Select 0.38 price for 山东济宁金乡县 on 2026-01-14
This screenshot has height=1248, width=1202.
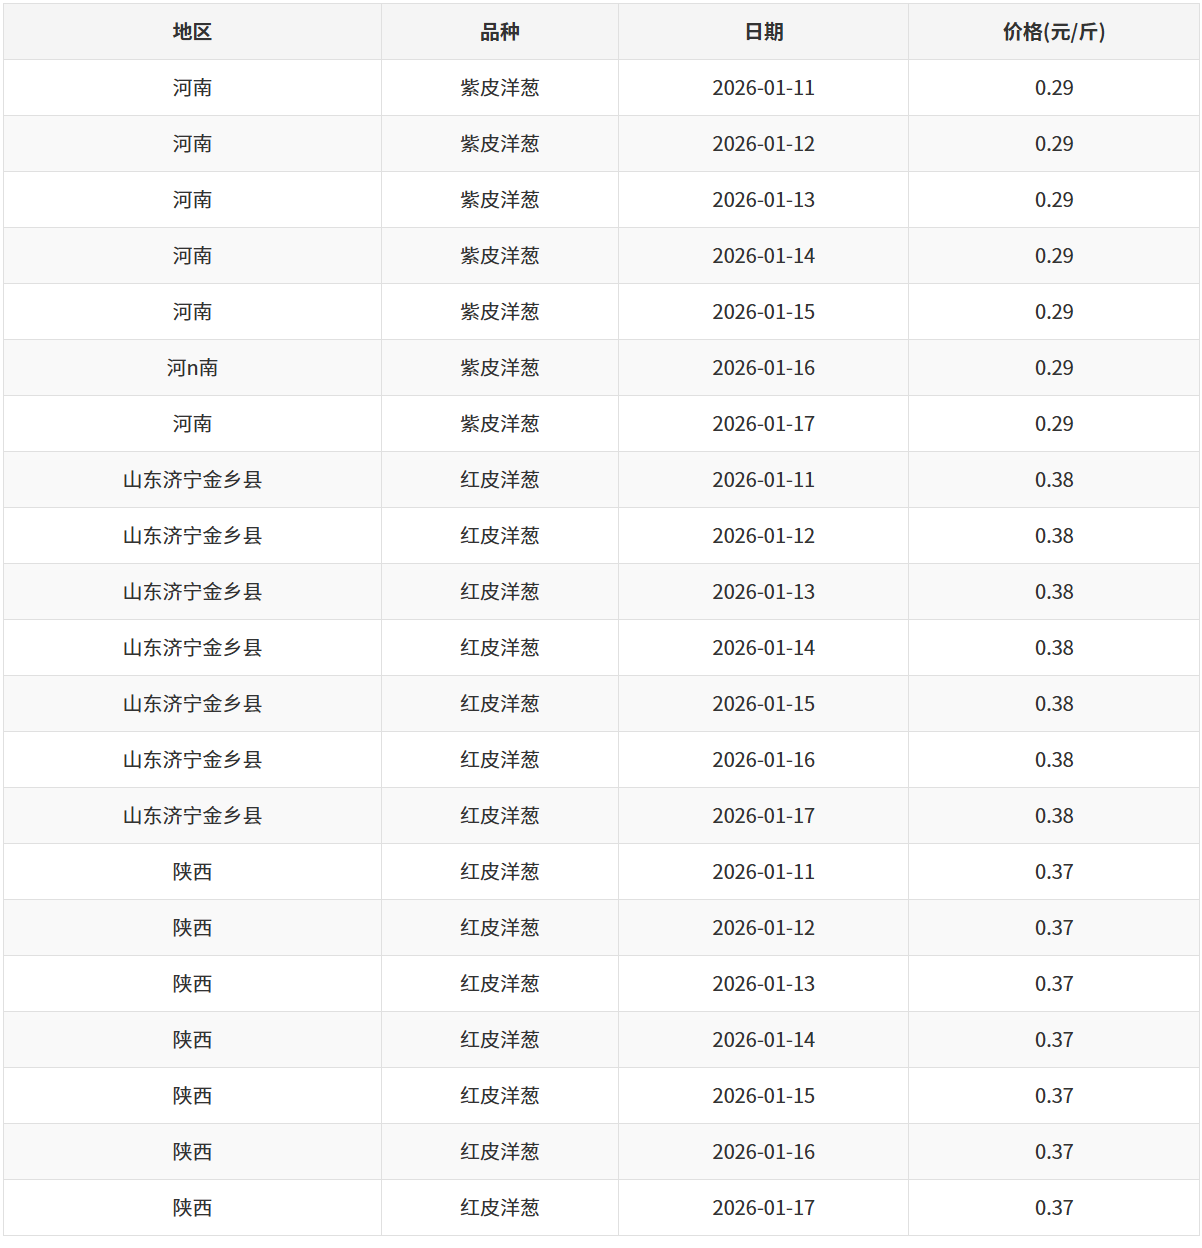[1053, 648]
